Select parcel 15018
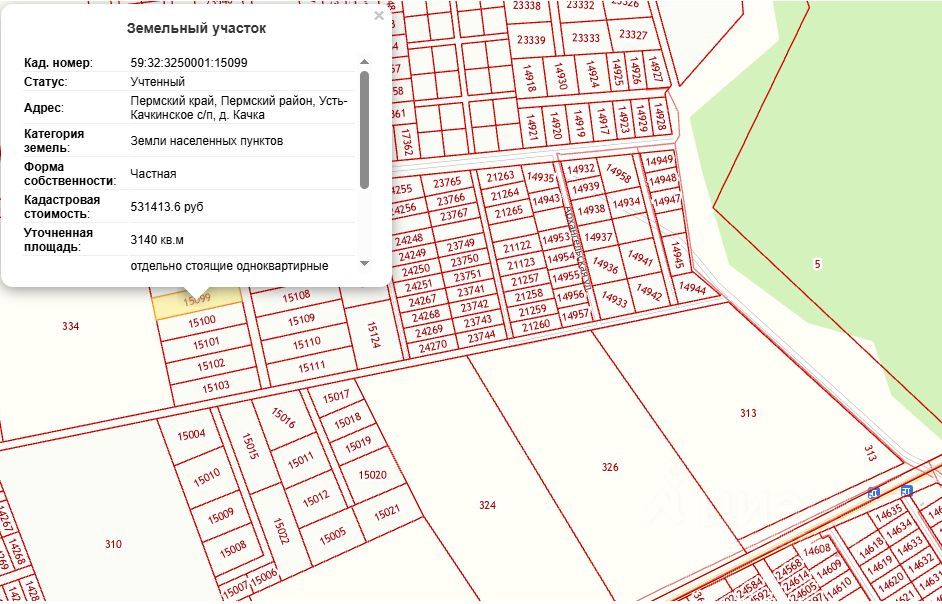Image resolution: width=942 pixels, height=604 pixels. [x=347, y=421]
